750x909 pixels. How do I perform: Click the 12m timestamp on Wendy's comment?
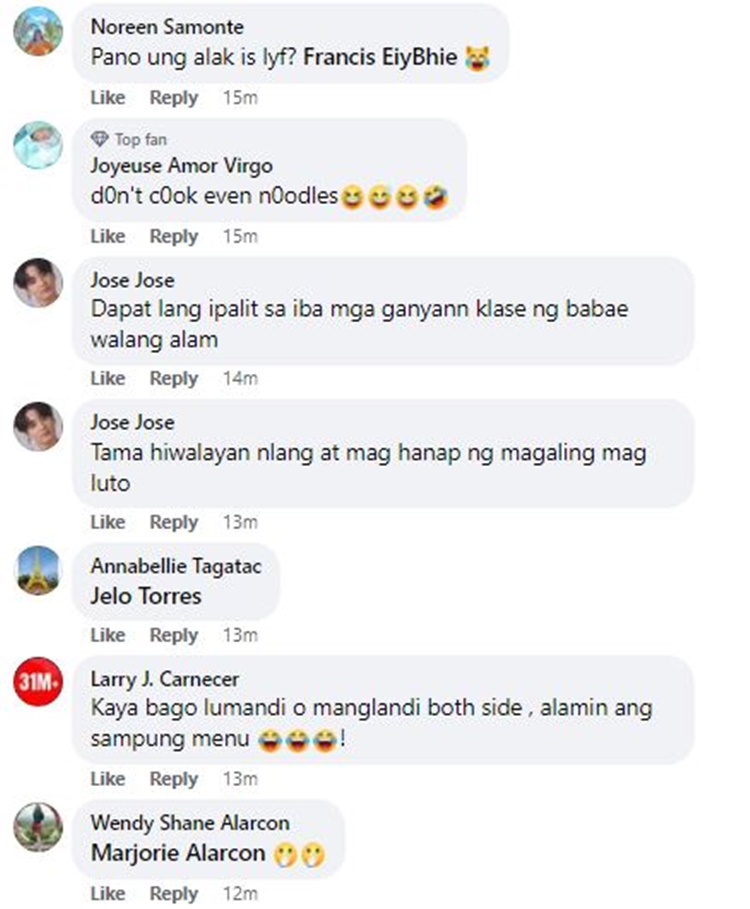coord(241,893)
